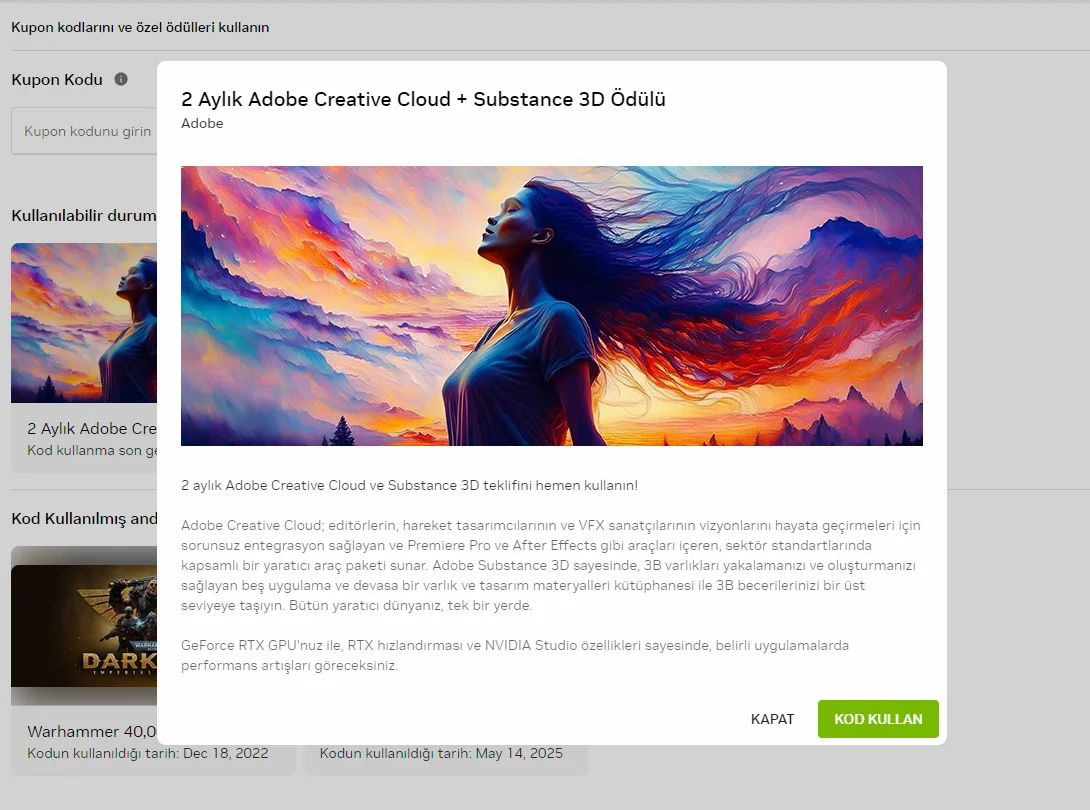Click the 'Warhammer 40,0' card title
The width and height of the screenshot is (1090, 810).
[x=92, y=731]
